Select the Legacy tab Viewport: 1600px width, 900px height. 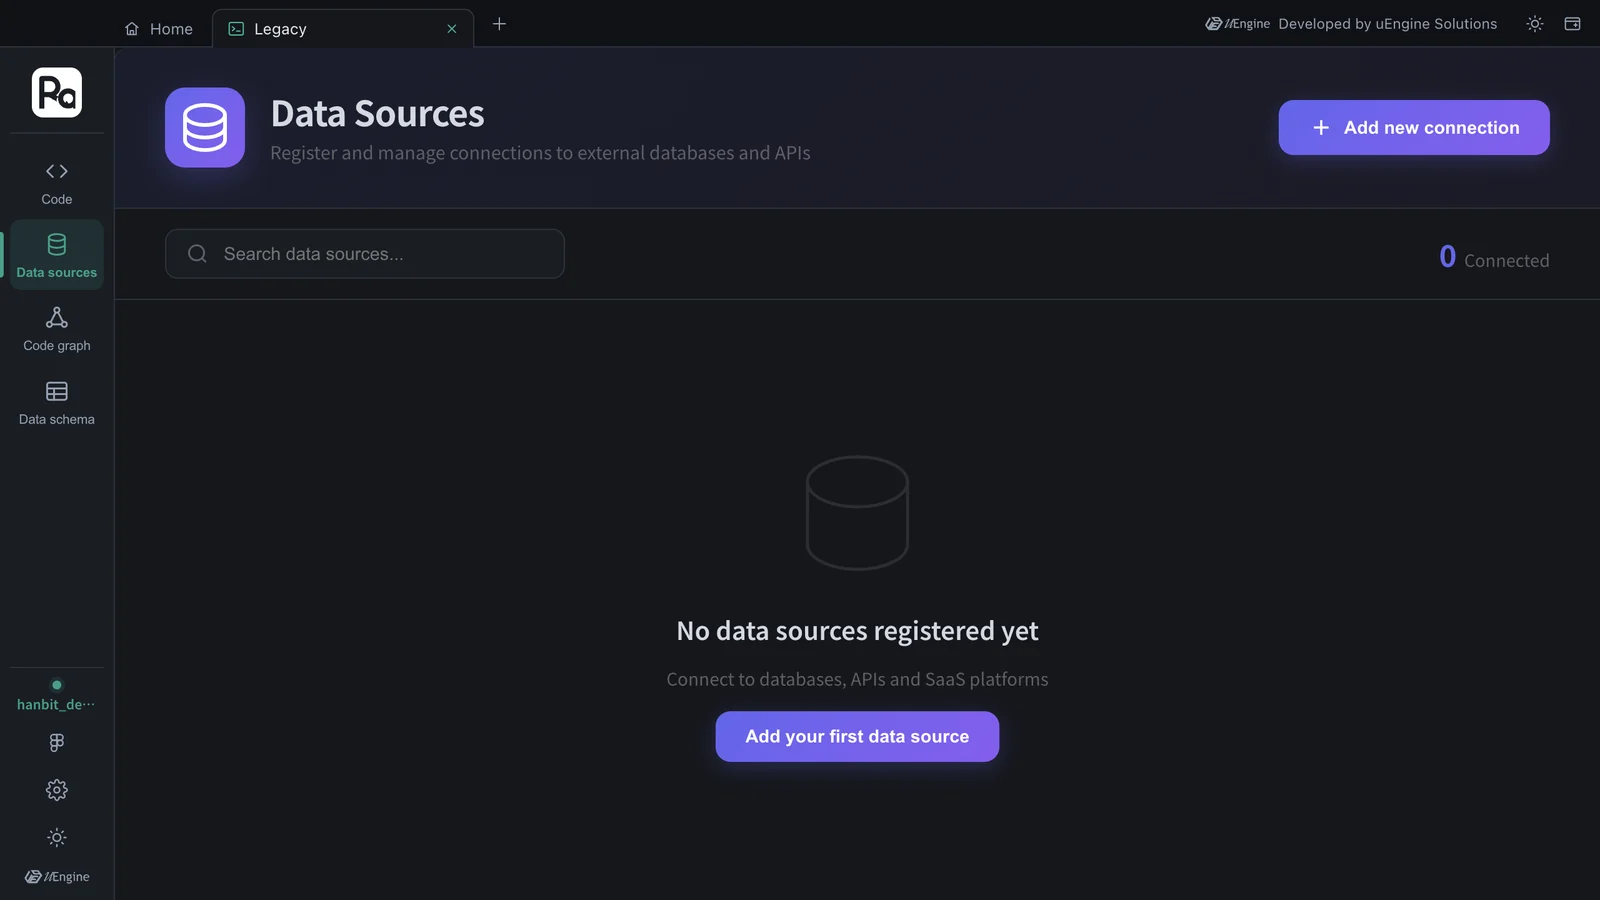(x=342, y=29)
